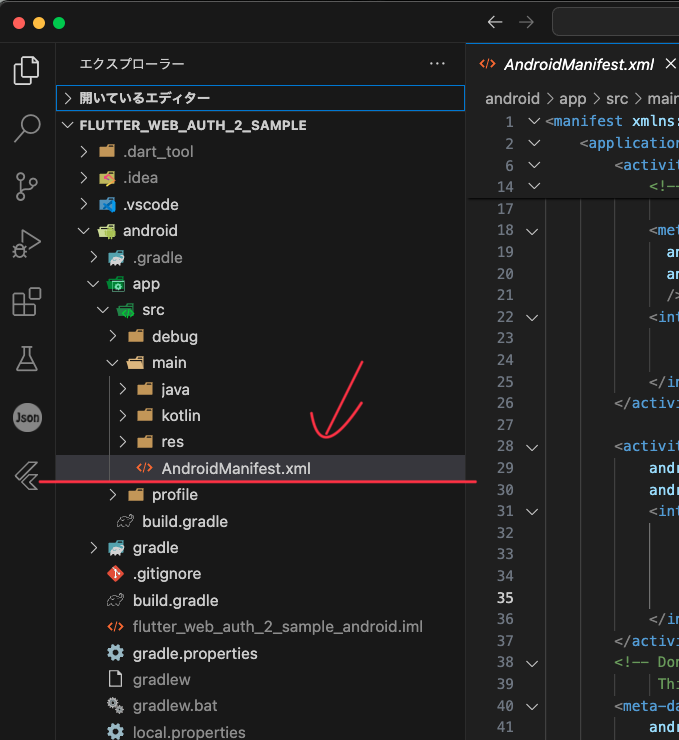The image size is (679, 740).
Task: Open the Extensions view
Action: (x=26, y=302)
